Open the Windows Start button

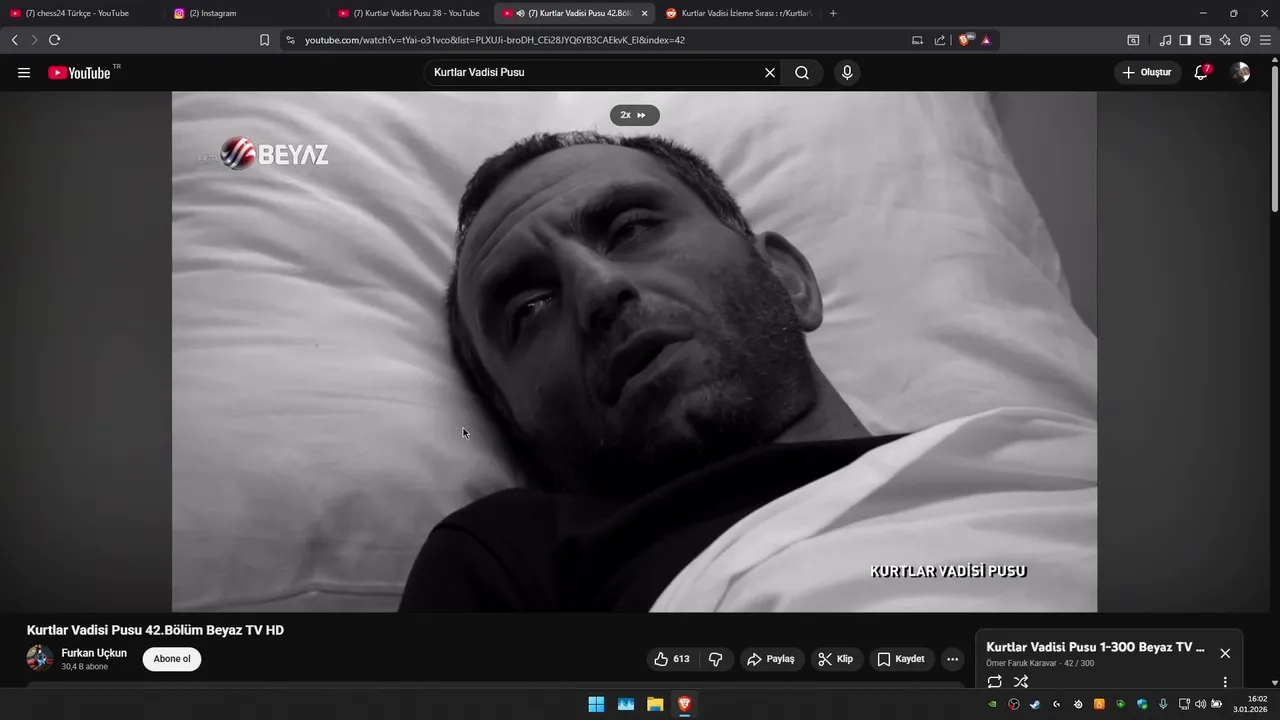(596, 704)
